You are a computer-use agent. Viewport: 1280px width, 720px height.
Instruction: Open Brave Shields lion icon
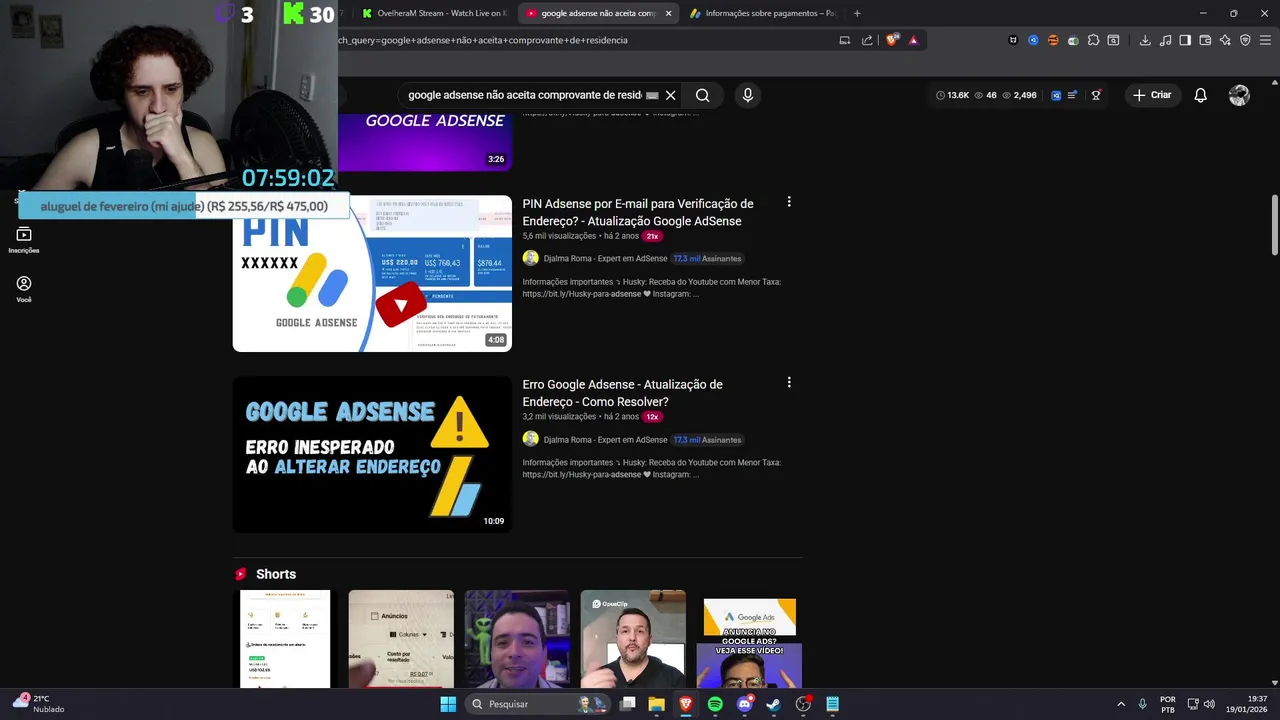pyautogui.click(x=892, y=40)
